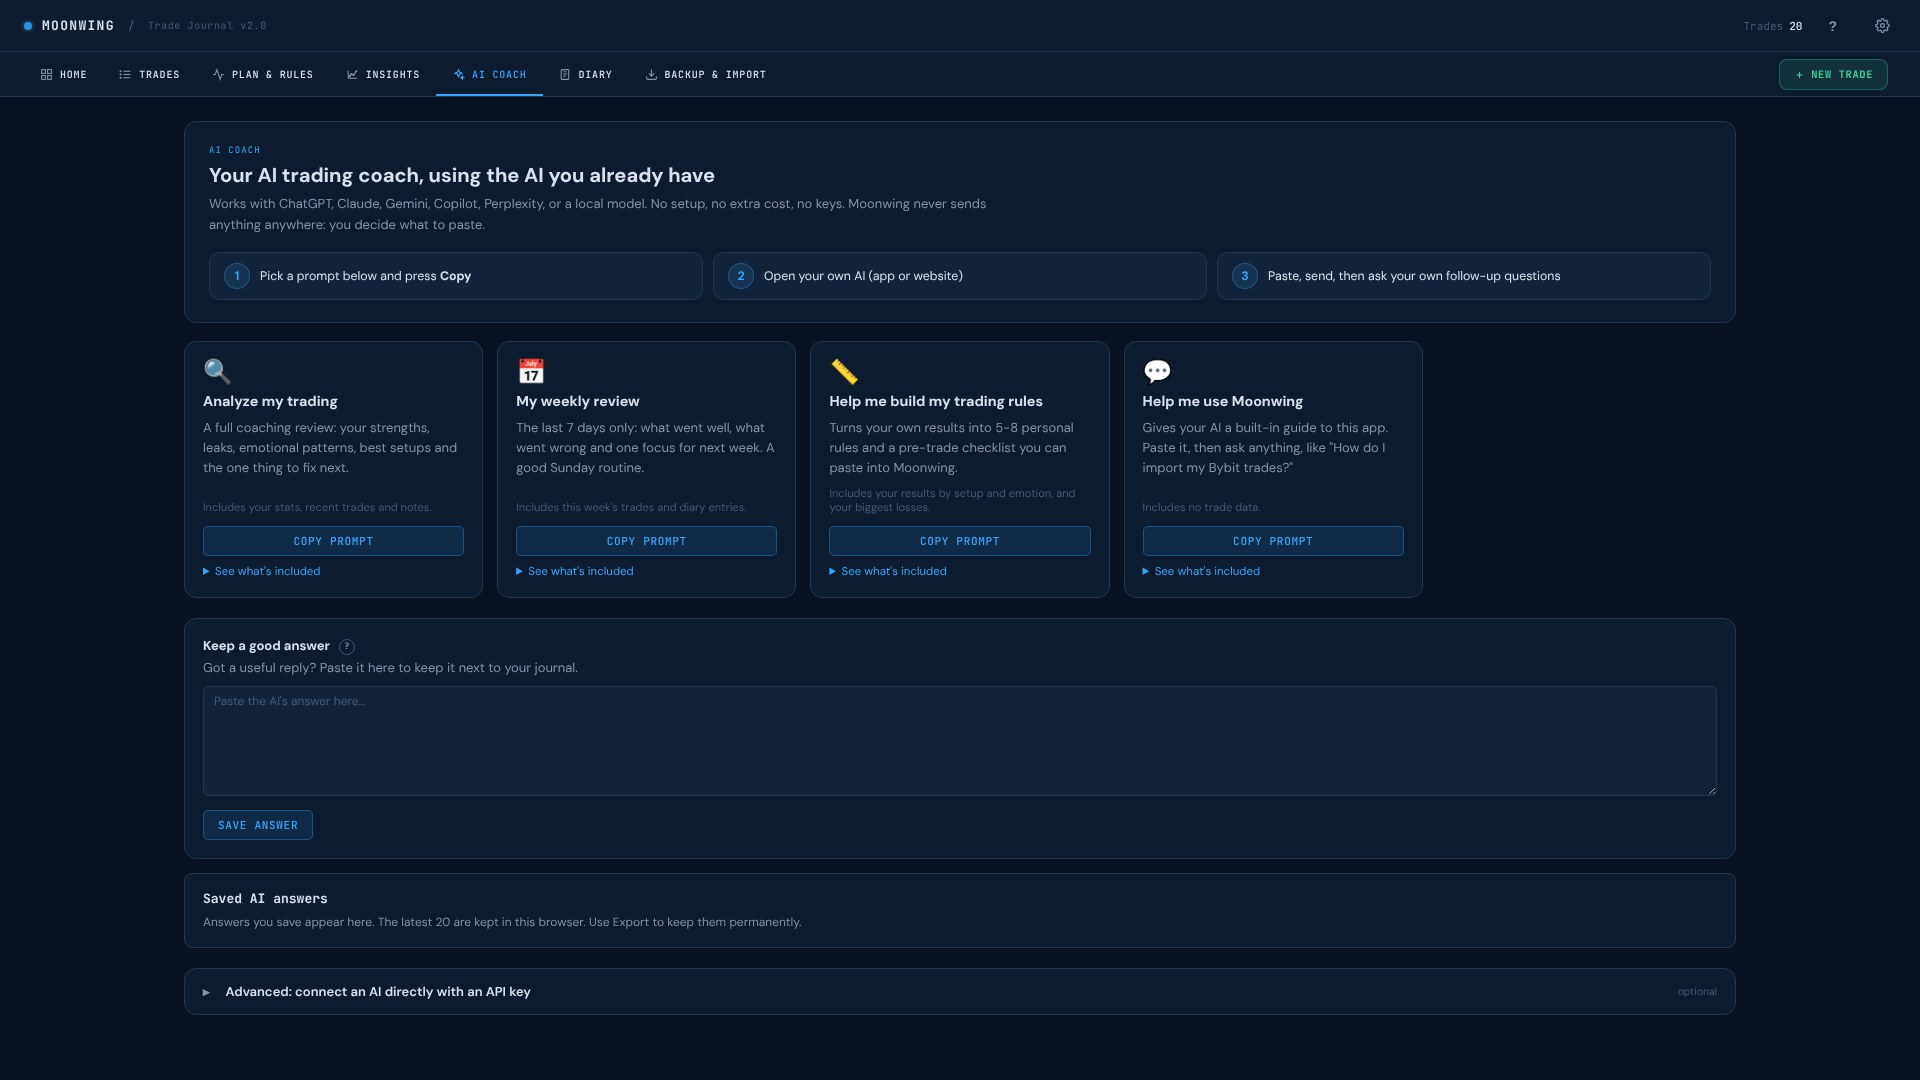This screenshot has width=1920, height=1080.
Task: Click the speech bubble icon on Moonwing help card
Action: pyautogui.click(x=1157, y=371)
